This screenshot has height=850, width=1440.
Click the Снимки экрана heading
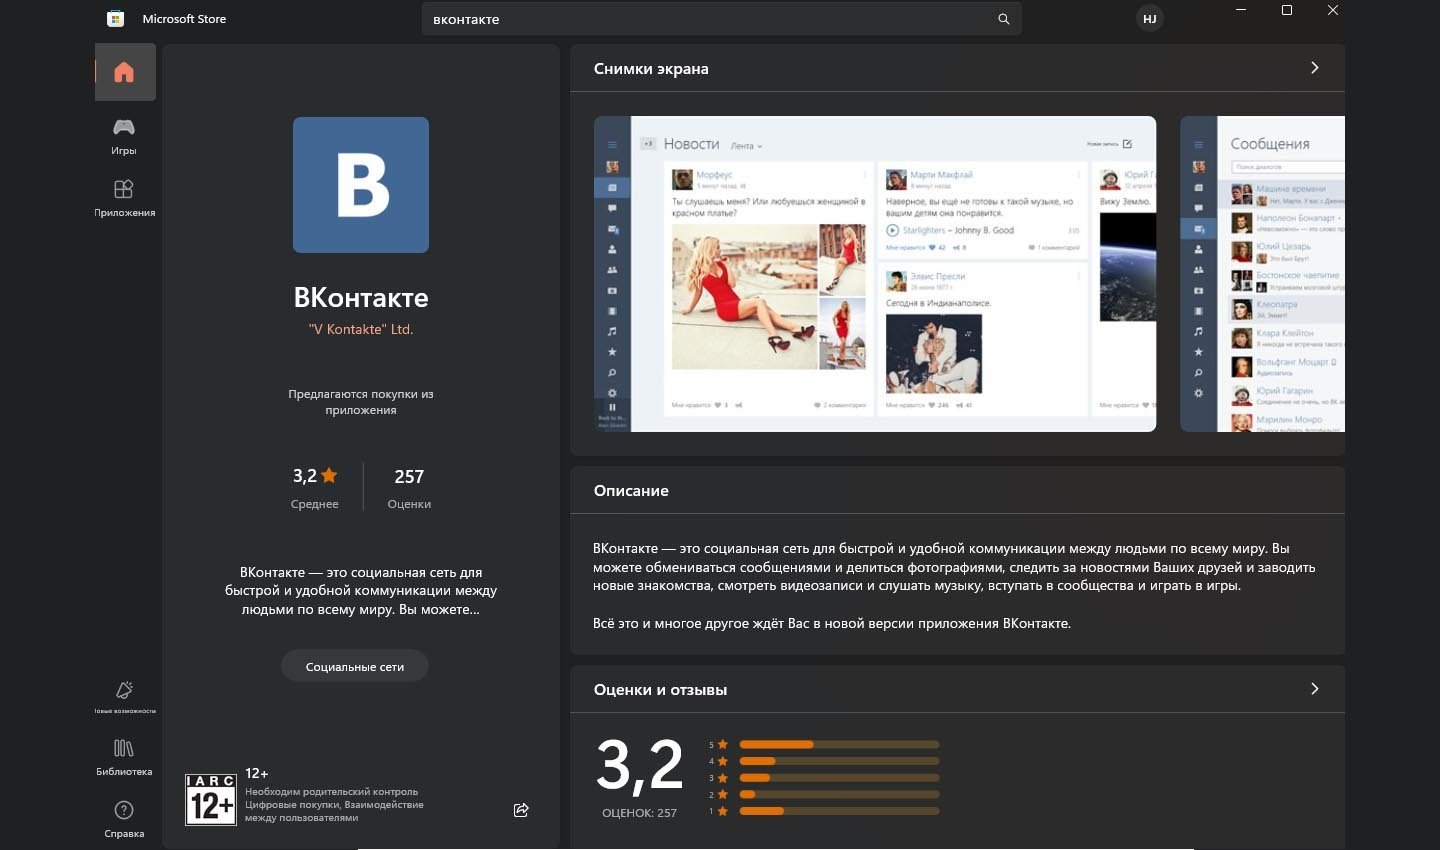[x=651, y=69]
